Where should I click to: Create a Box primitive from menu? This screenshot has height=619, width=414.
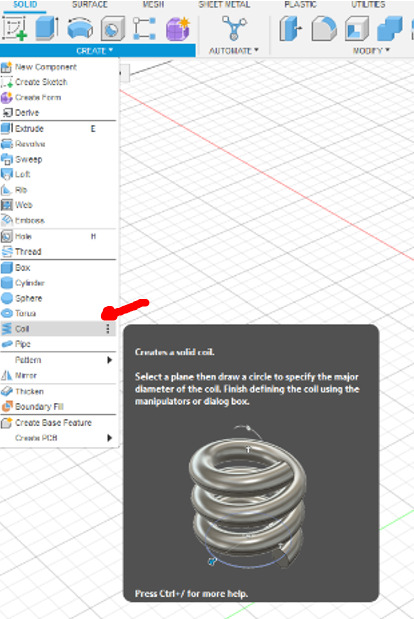tap(58, 268)
